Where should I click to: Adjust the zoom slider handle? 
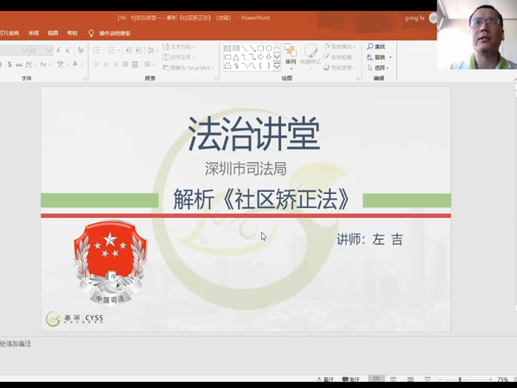tap(460, 379)
